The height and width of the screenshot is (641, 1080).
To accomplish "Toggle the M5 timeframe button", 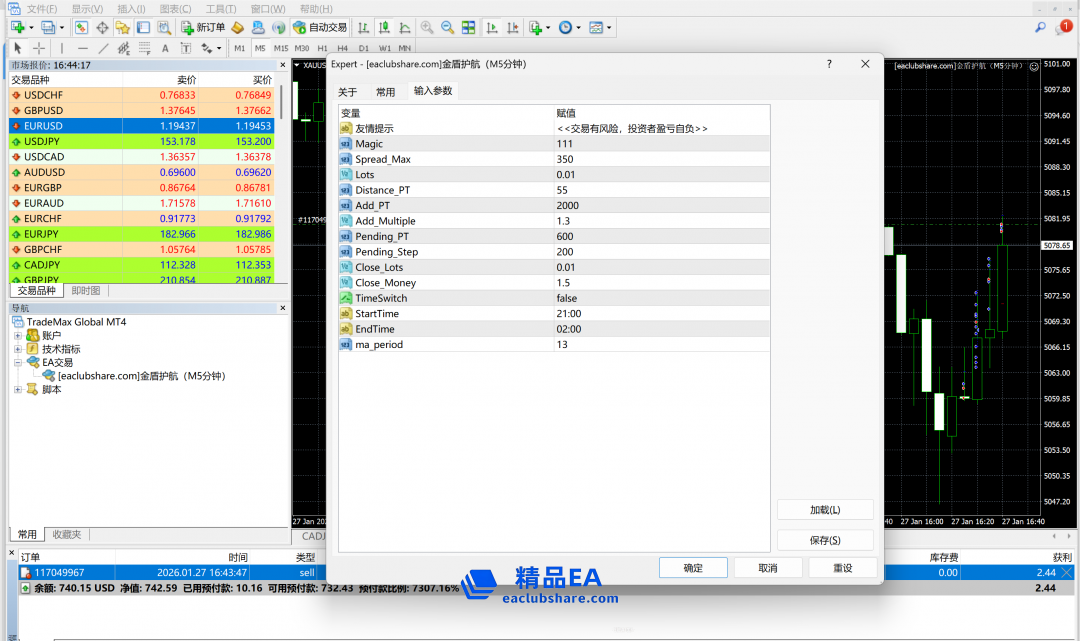I will click(x=260, y=48).
